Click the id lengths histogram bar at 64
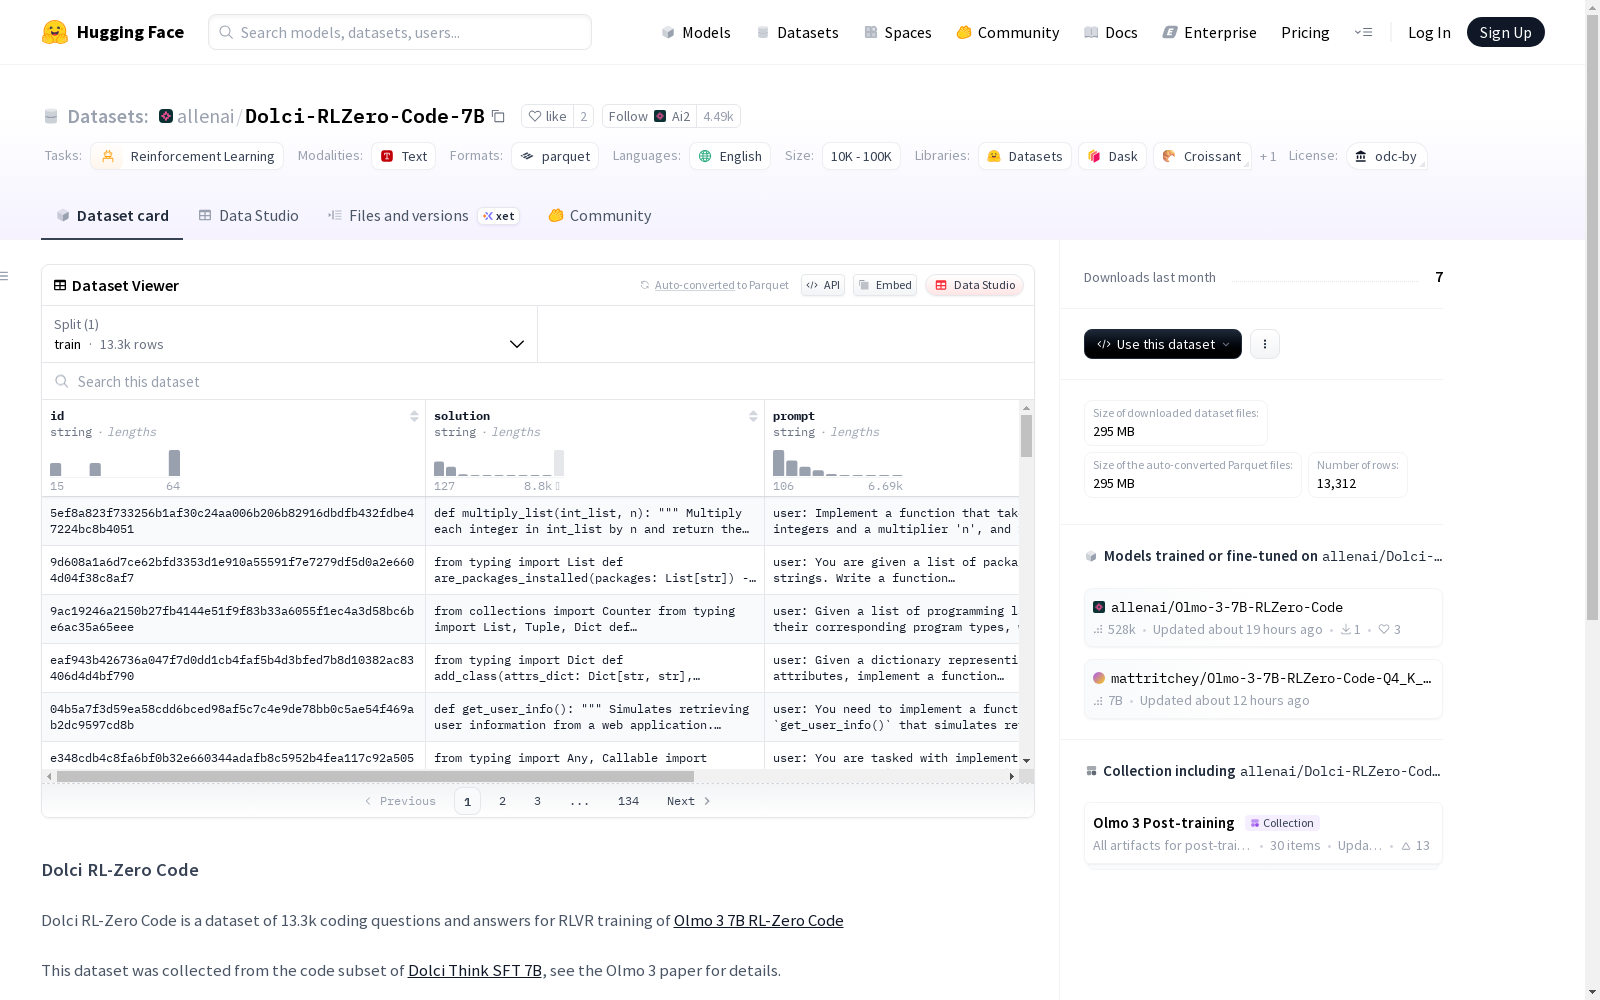The width and height of the screenshot is (1600, 1000). [174, 463]
